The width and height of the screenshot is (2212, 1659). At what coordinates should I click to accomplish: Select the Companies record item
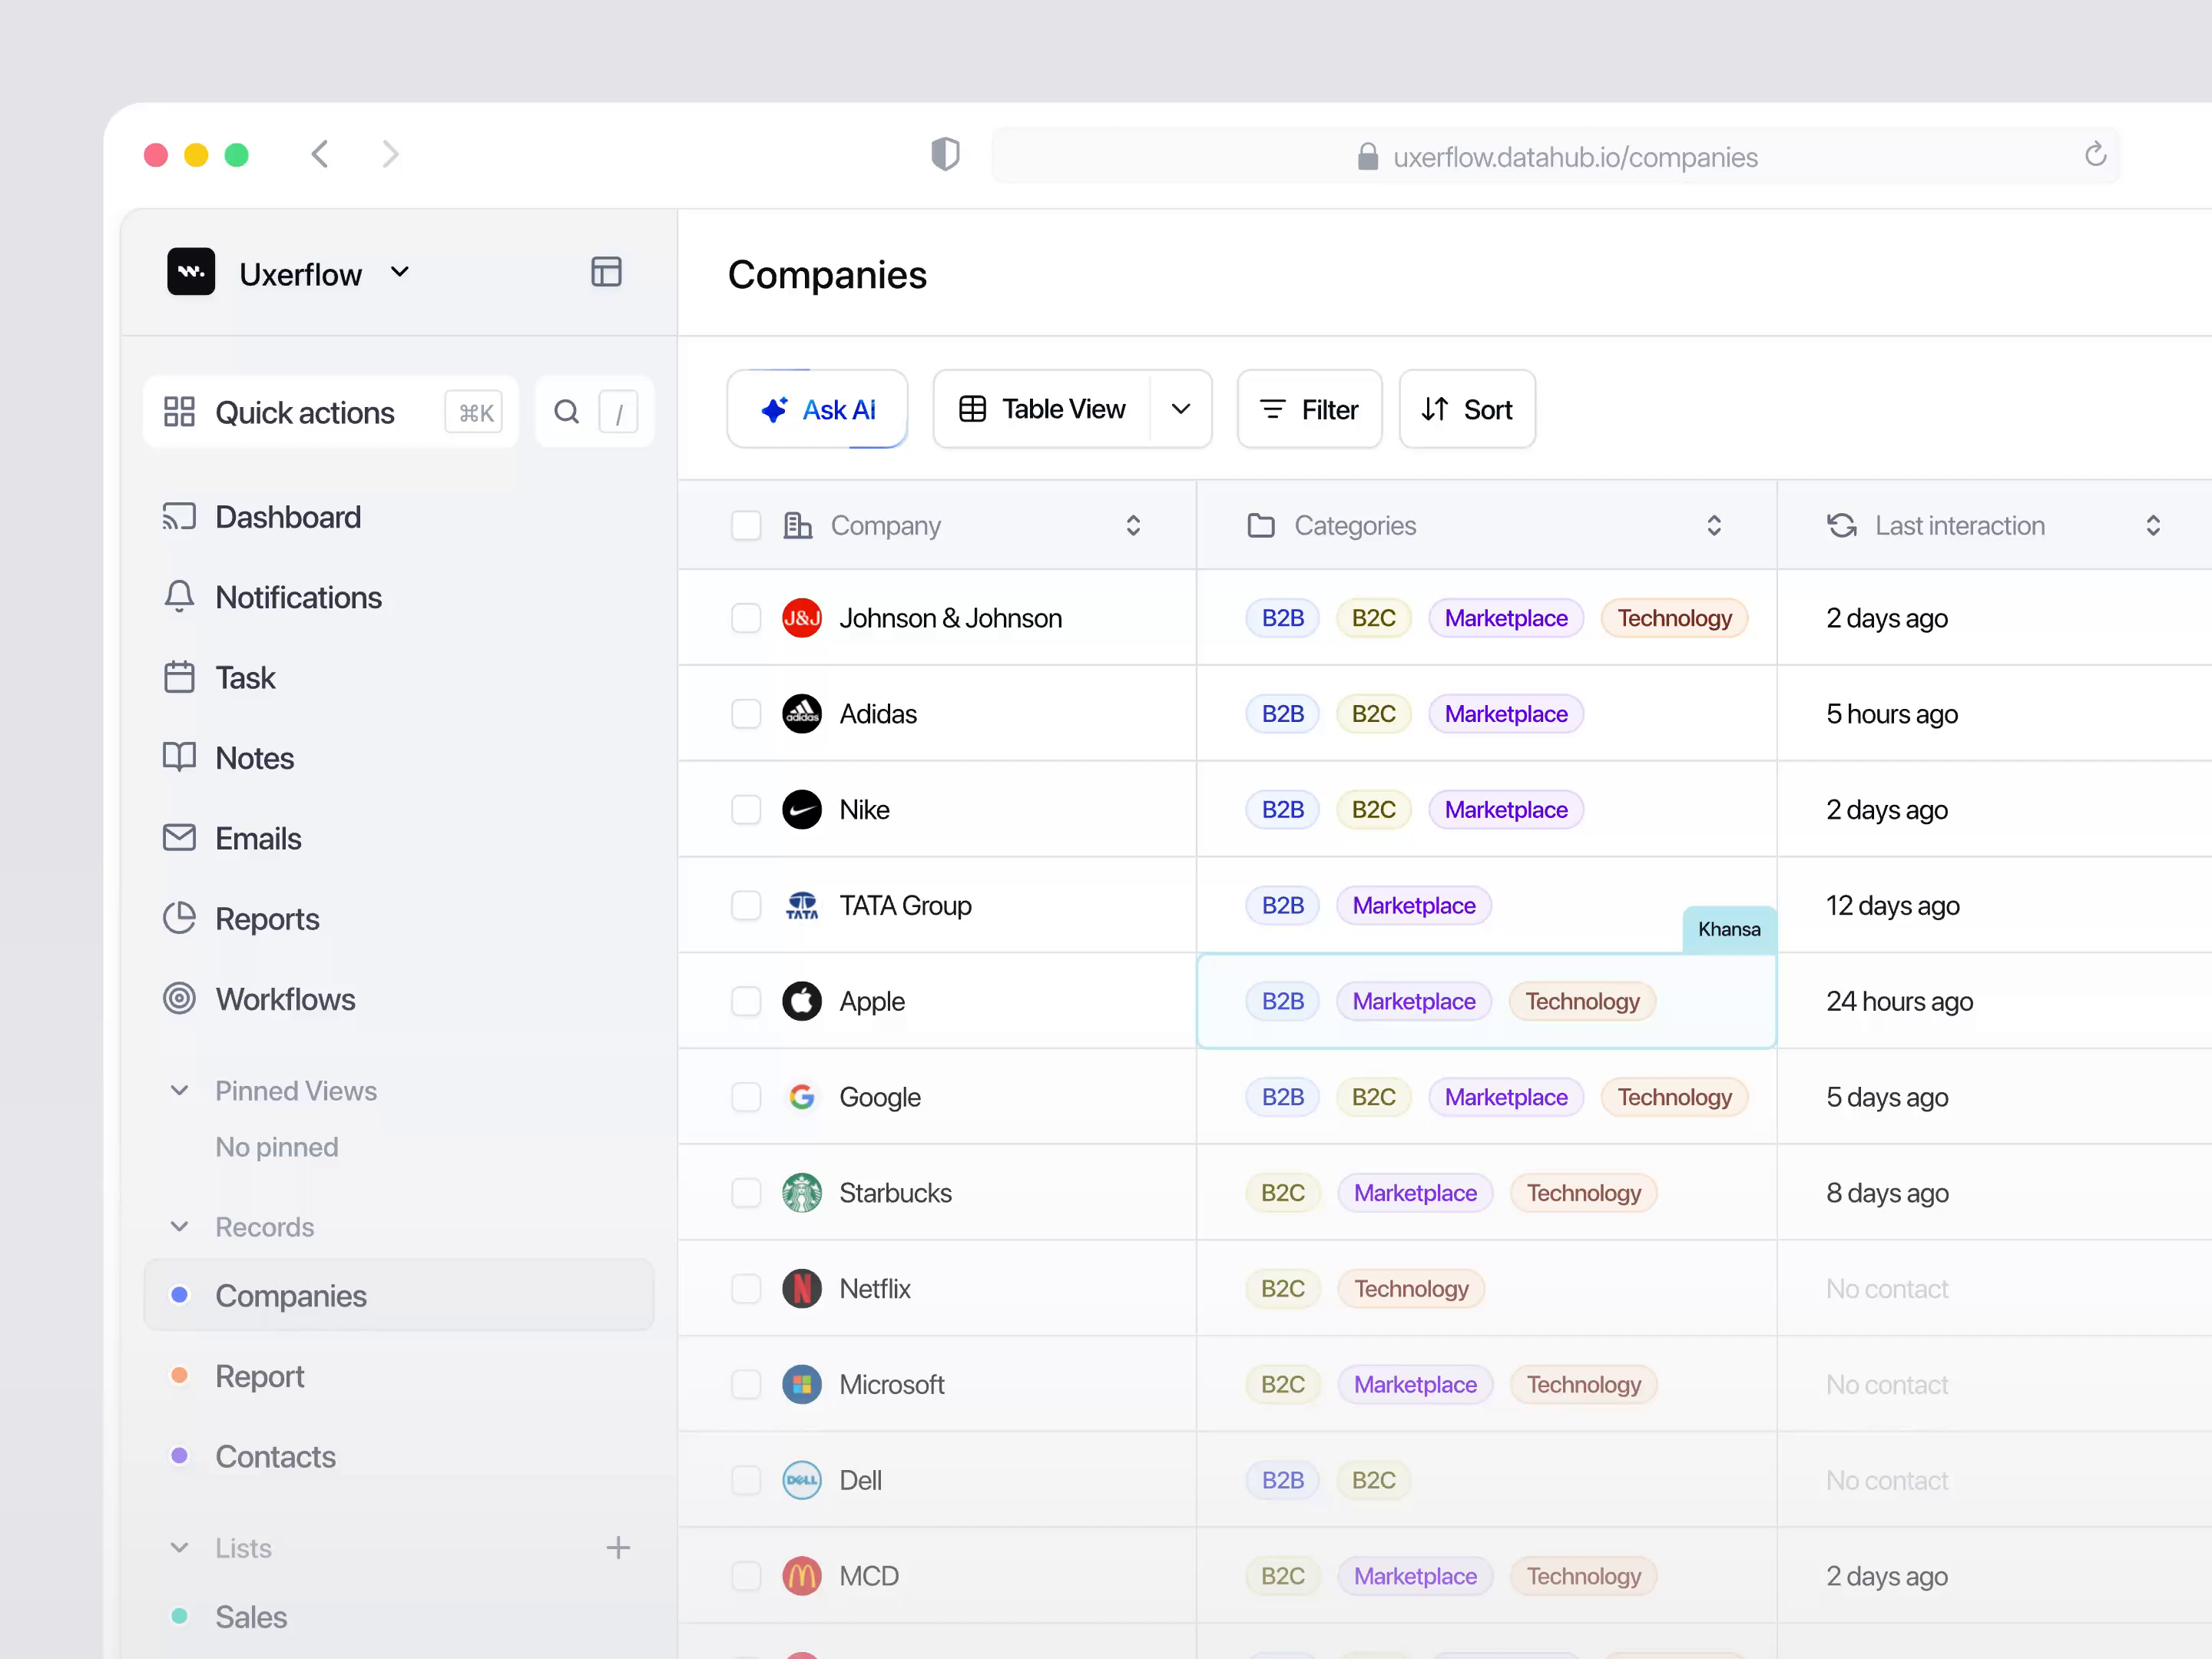click(399, 1296)
